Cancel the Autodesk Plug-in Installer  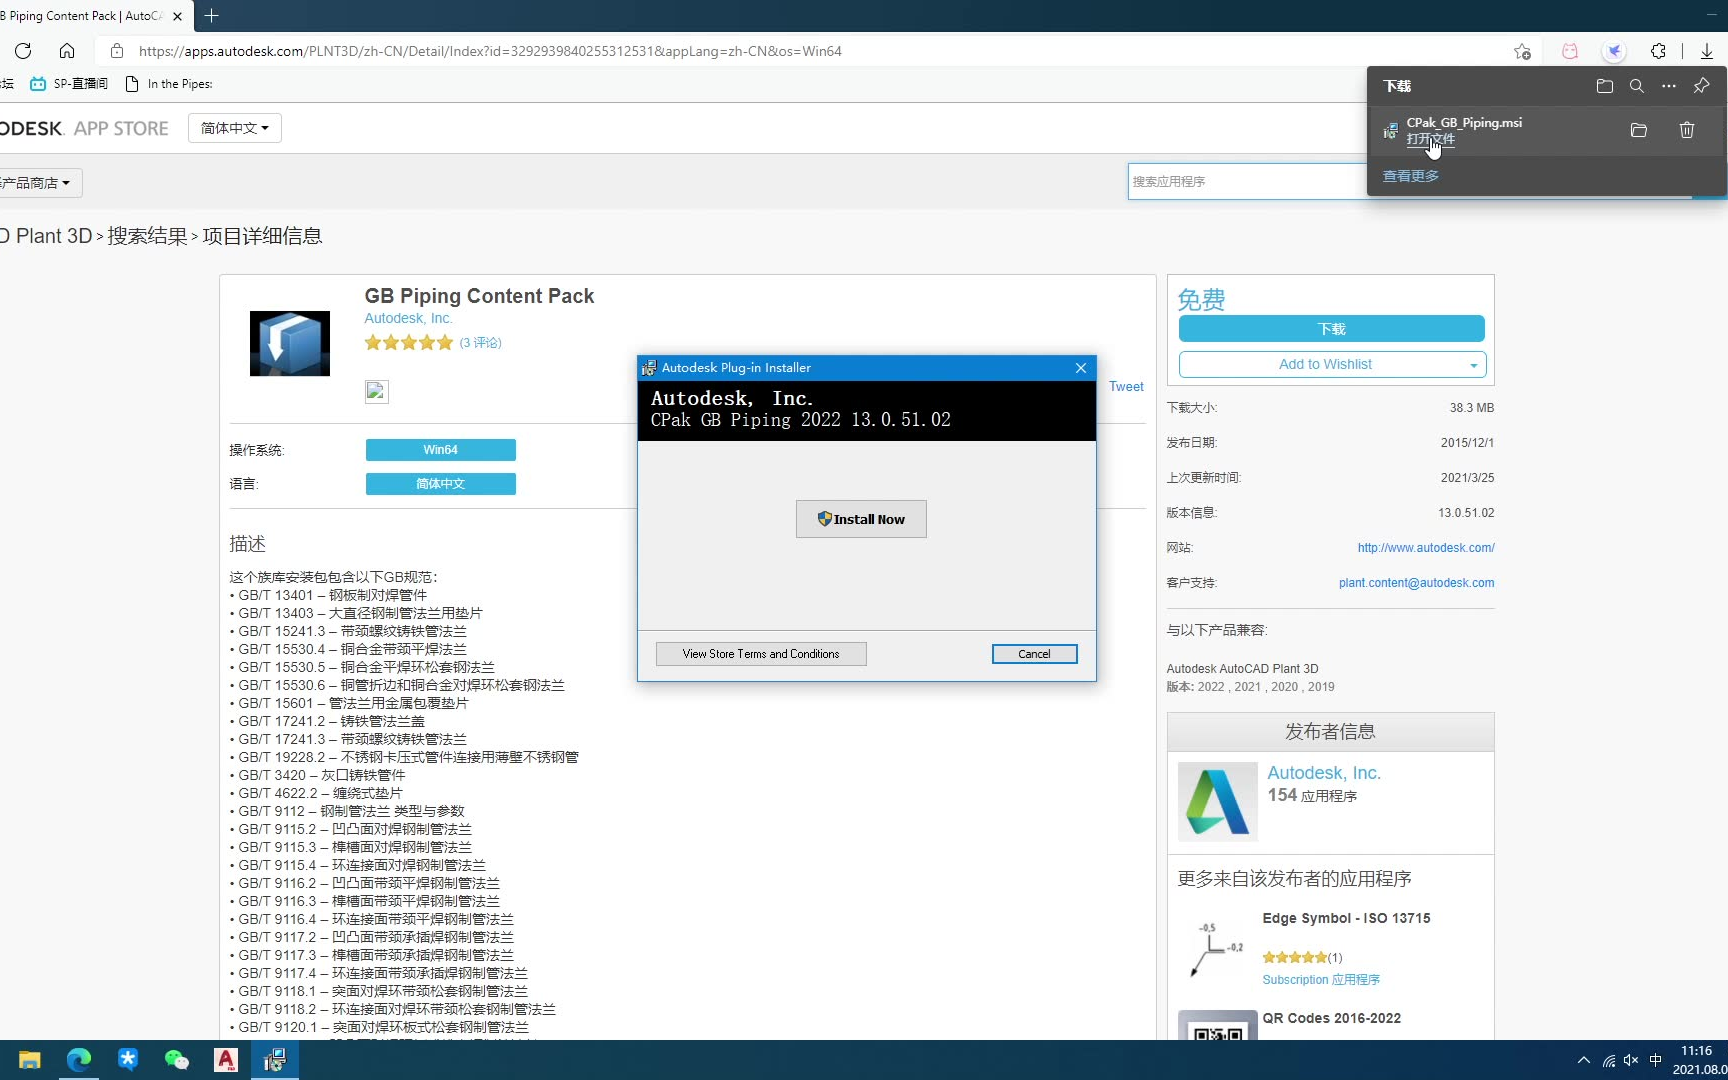[x=1034, y=654]
